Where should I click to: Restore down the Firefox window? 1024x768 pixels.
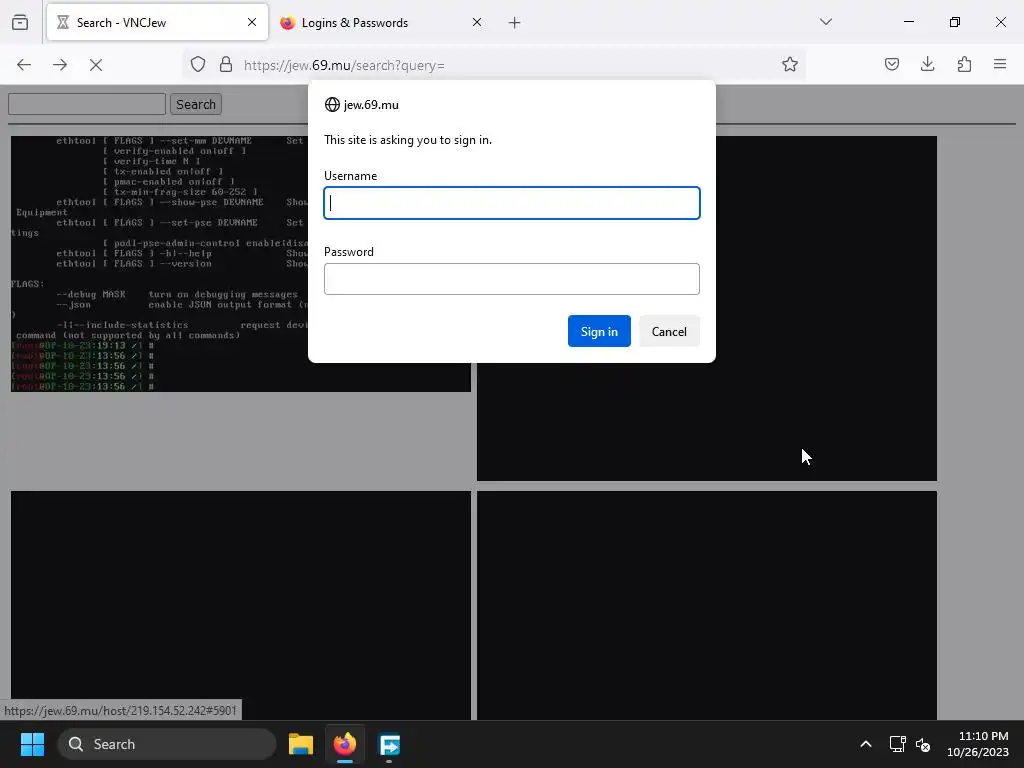955,22
